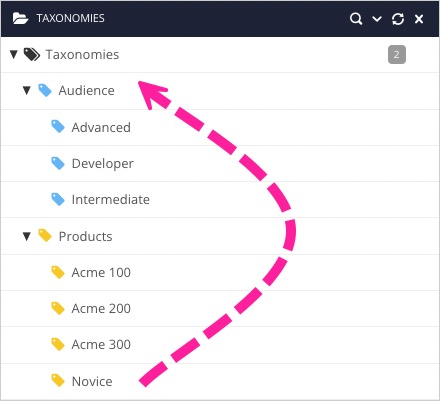Select the Products taxonomy
Viewport: 440px width, 401px height.
85,237
